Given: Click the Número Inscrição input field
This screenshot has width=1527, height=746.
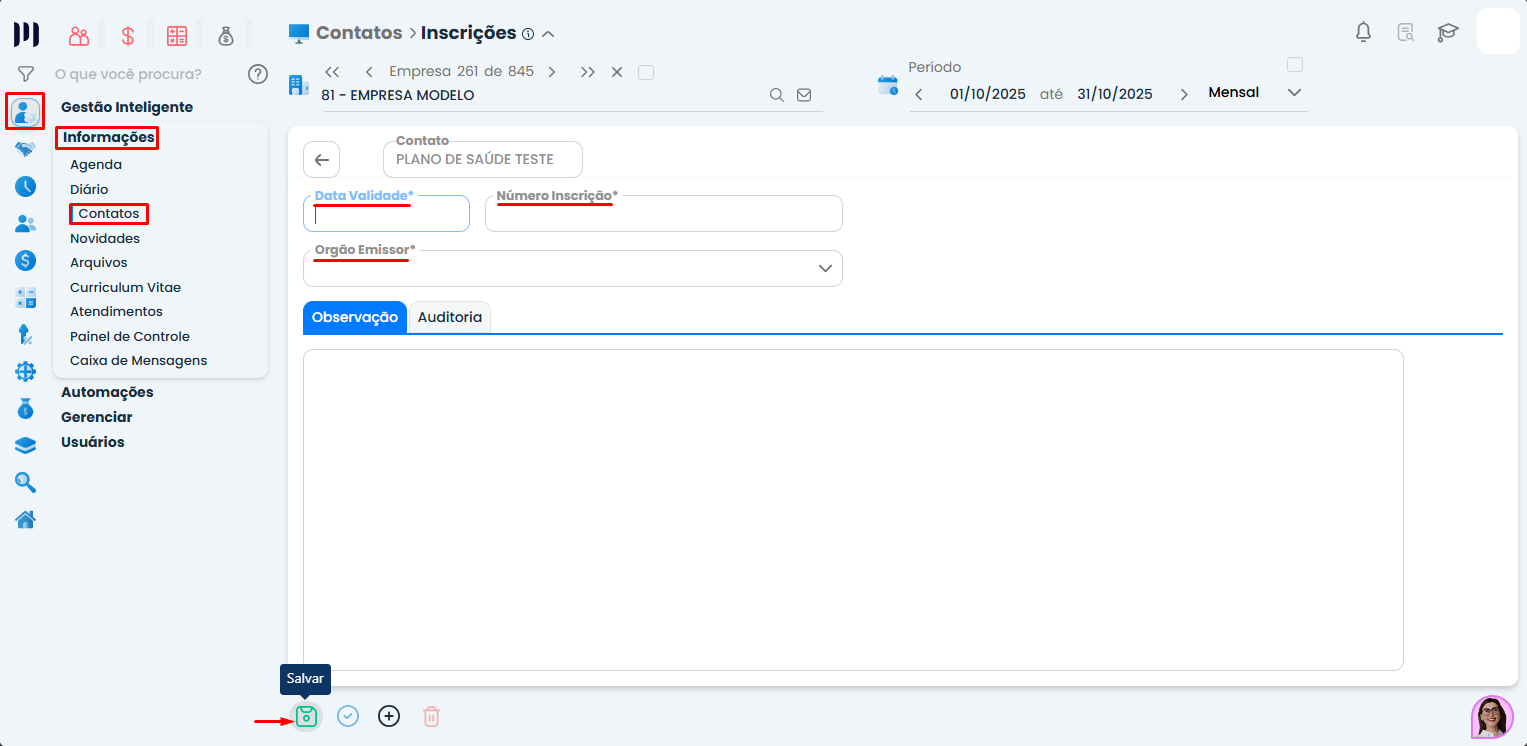Looking at the screenshot, I should pos(663,216).
